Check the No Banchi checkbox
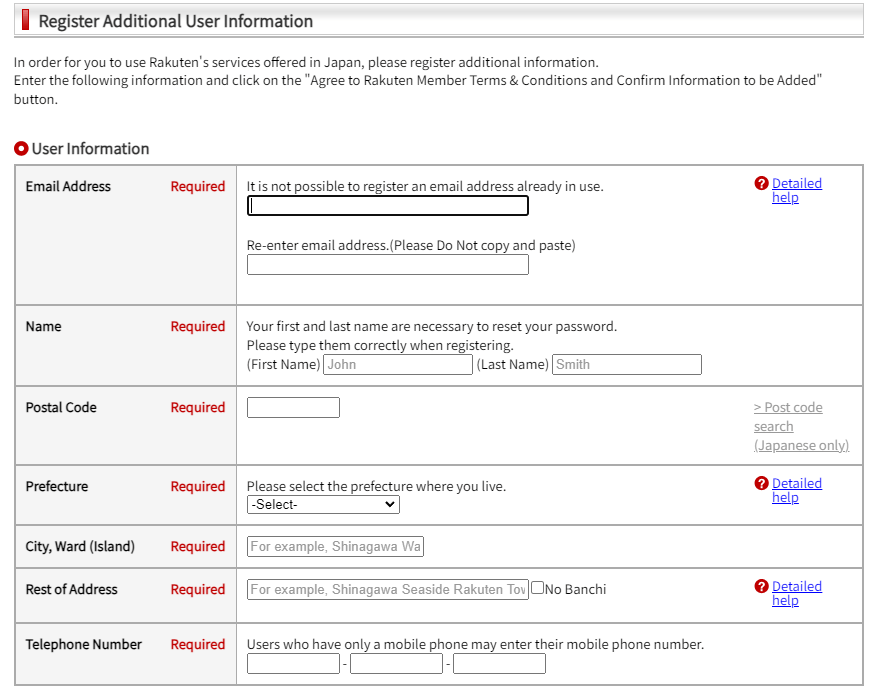873x697 pixels. point(537,588)
